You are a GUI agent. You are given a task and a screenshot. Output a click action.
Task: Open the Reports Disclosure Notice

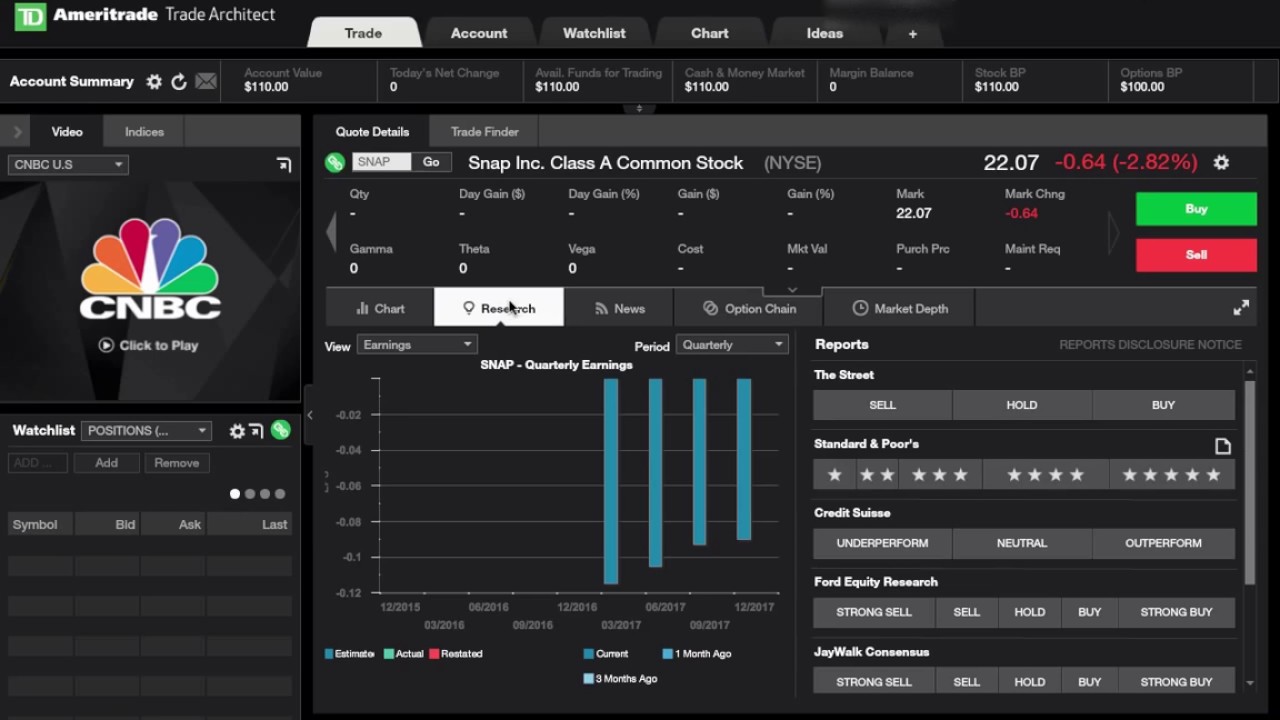tap(1150, 345)
